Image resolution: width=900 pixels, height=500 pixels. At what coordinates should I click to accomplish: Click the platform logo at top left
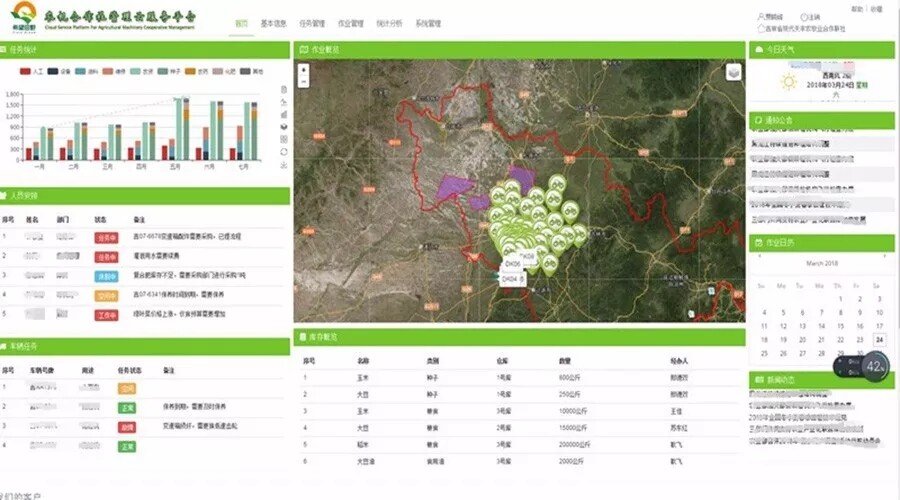pos(24,17)
